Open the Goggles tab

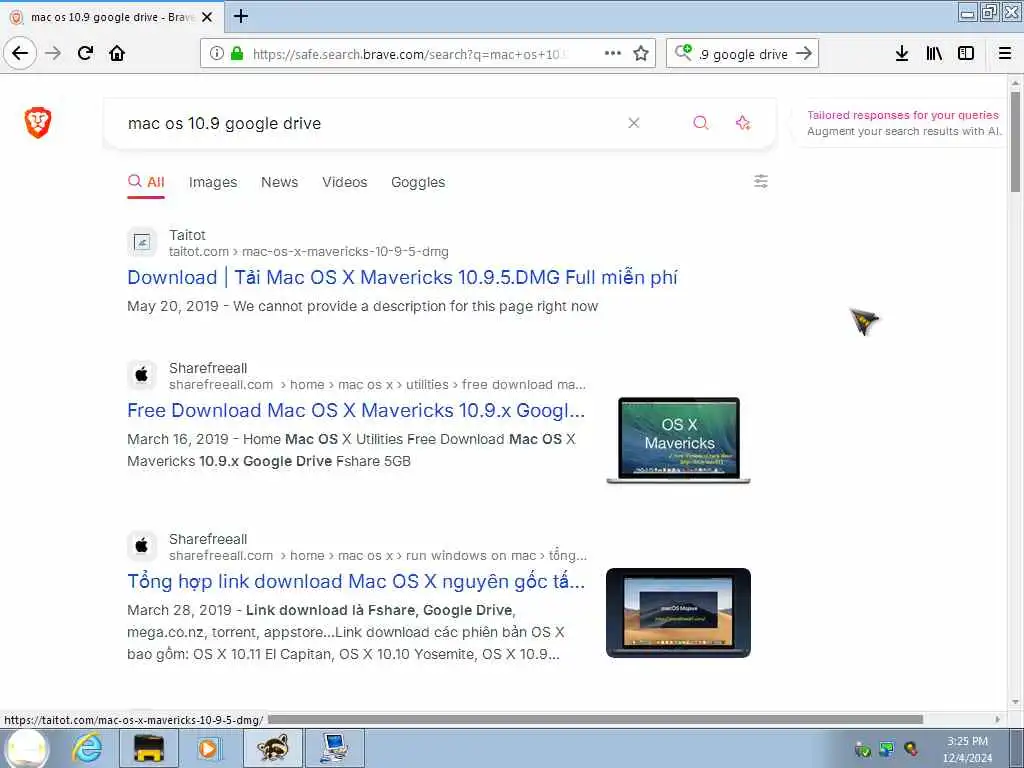[x=418, y=182]
